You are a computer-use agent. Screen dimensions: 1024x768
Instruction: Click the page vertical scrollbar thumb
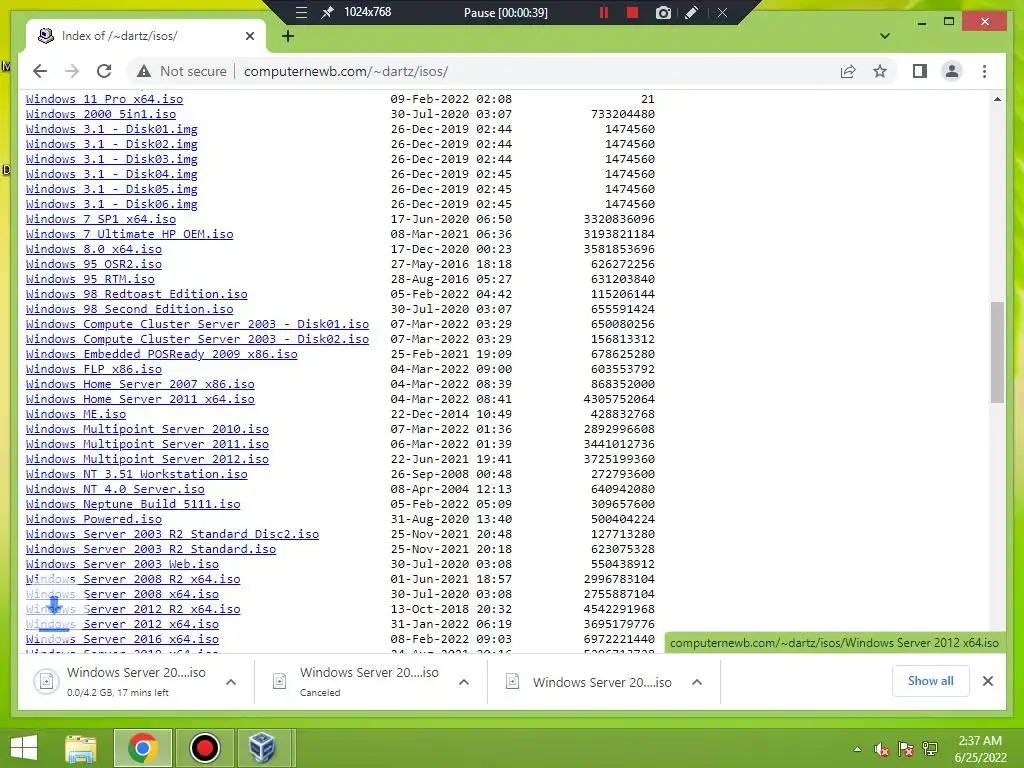pos(997,352)
